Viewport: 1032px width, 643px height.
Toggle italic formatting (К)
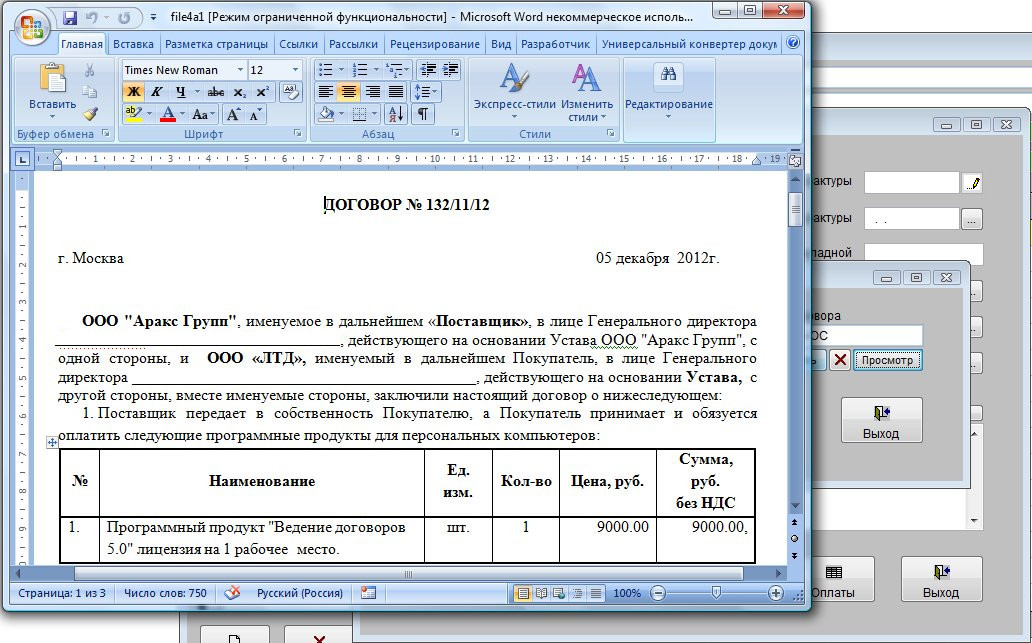pos(157,92)
